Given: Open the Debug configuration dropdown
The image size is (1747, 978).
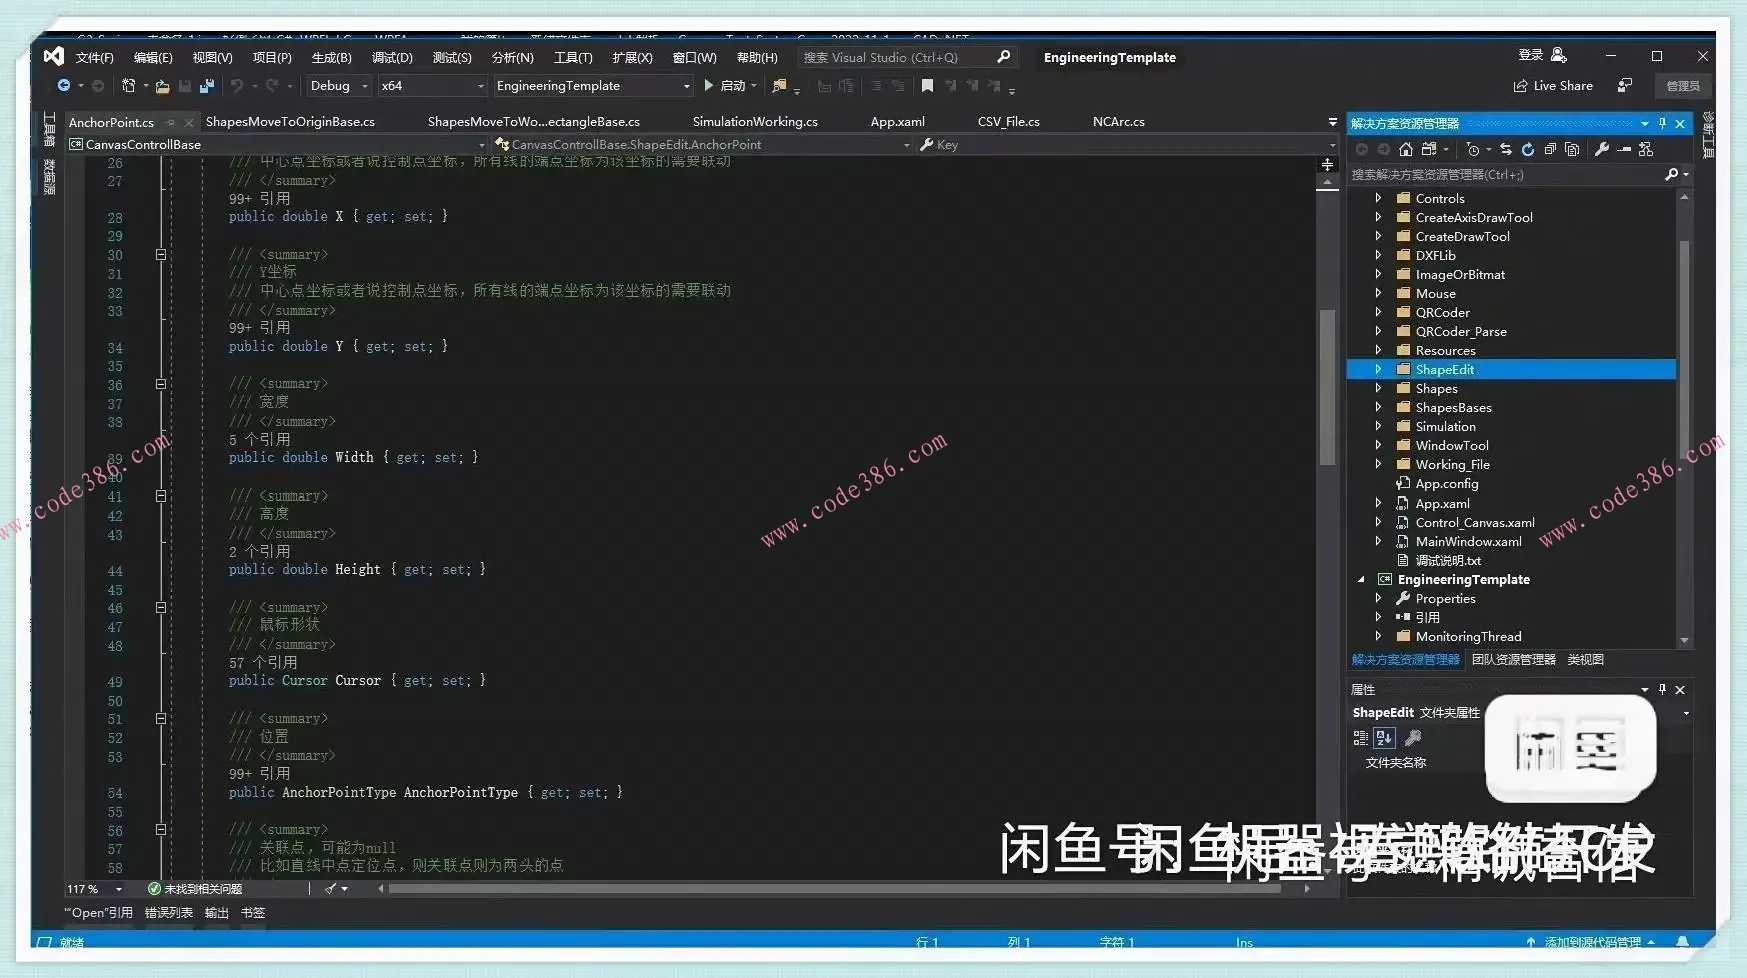Looking at the screenshot, I should tap(339, 86).
